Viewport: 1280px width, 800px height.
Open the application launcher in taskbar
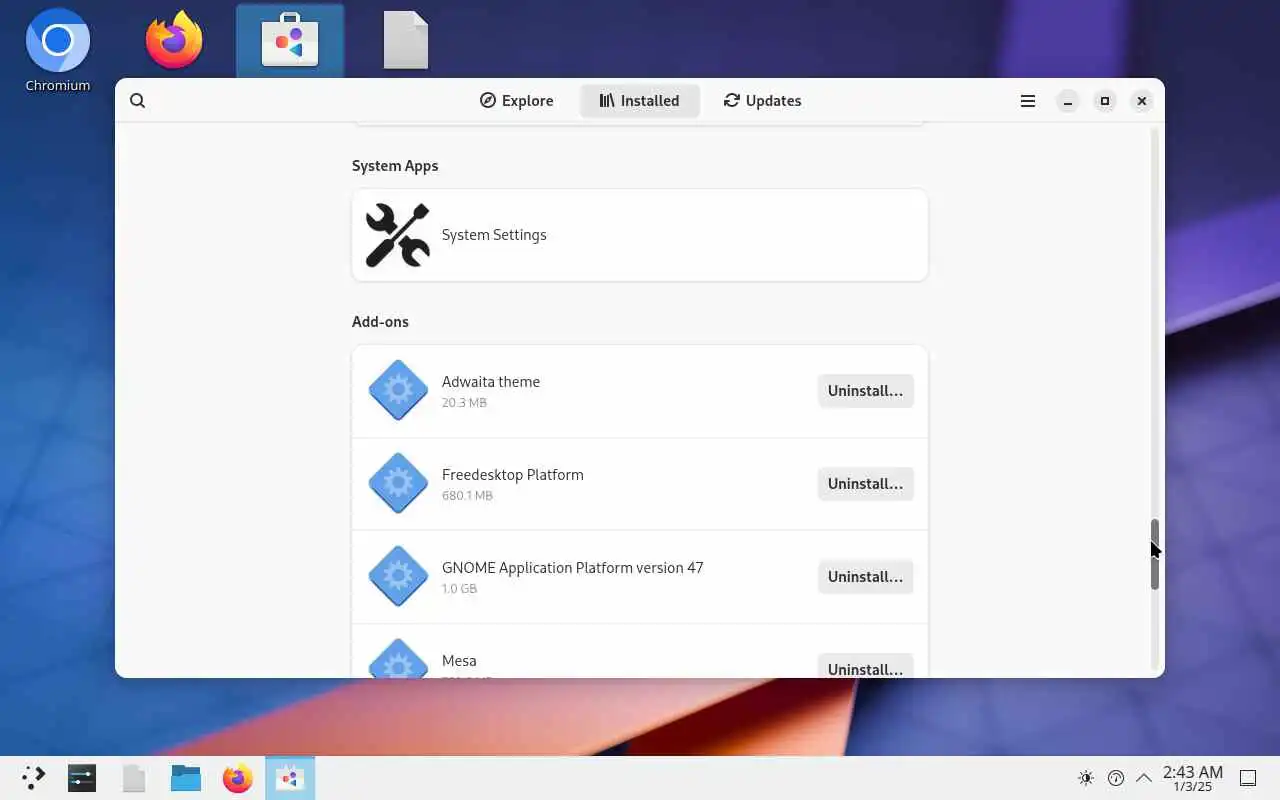(x=34, y=778)
